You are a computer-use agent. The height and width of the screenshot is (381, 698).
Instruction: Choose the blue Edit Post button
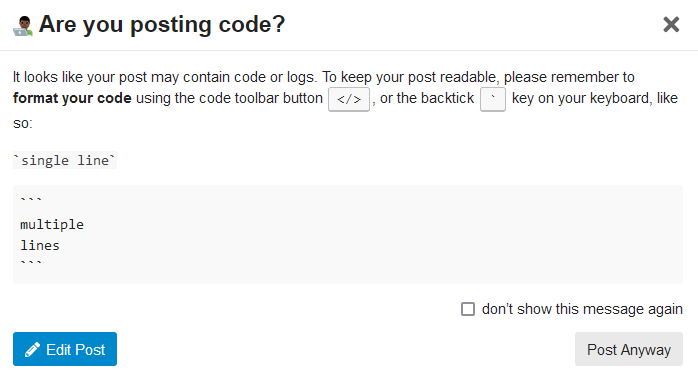coord(65,349)
